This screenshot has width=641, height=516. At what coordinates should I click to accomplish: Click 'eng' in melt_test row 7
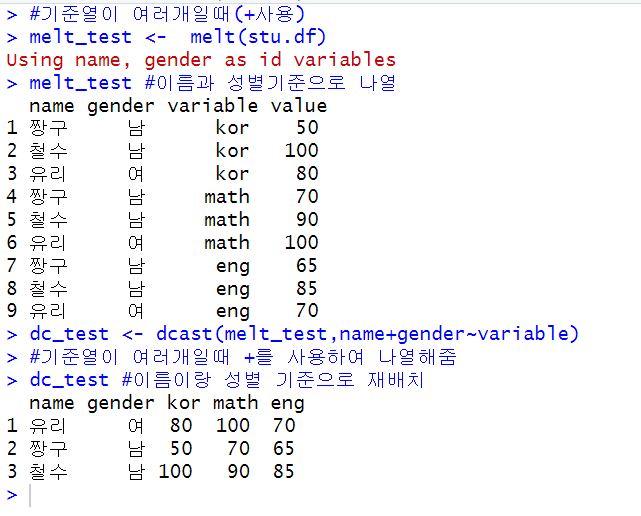(233, 266)
